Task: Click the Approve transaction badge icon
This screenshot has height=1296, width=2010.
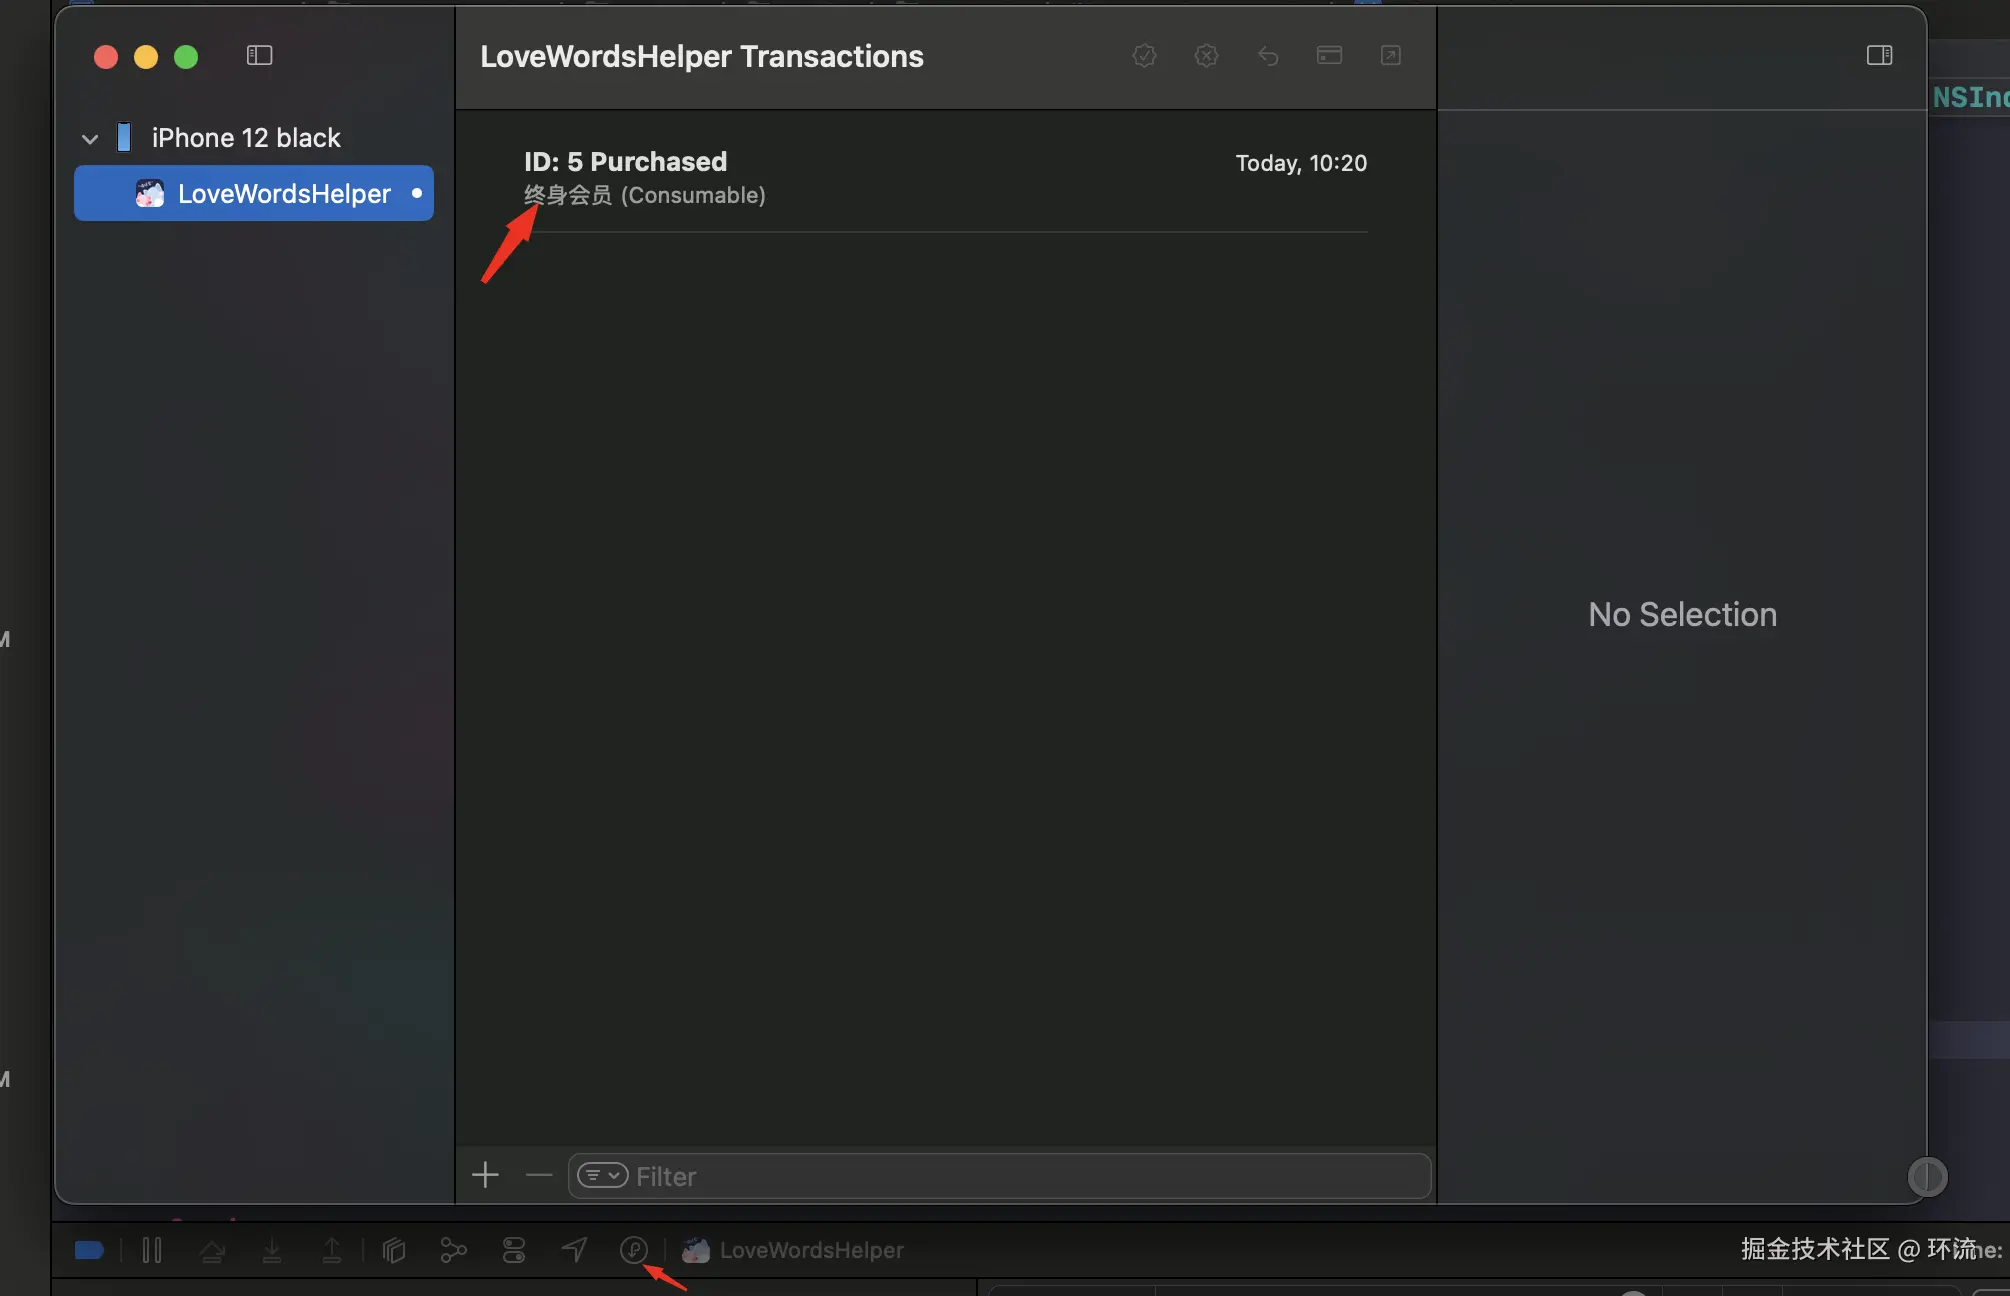Action: pos(1144,56)
